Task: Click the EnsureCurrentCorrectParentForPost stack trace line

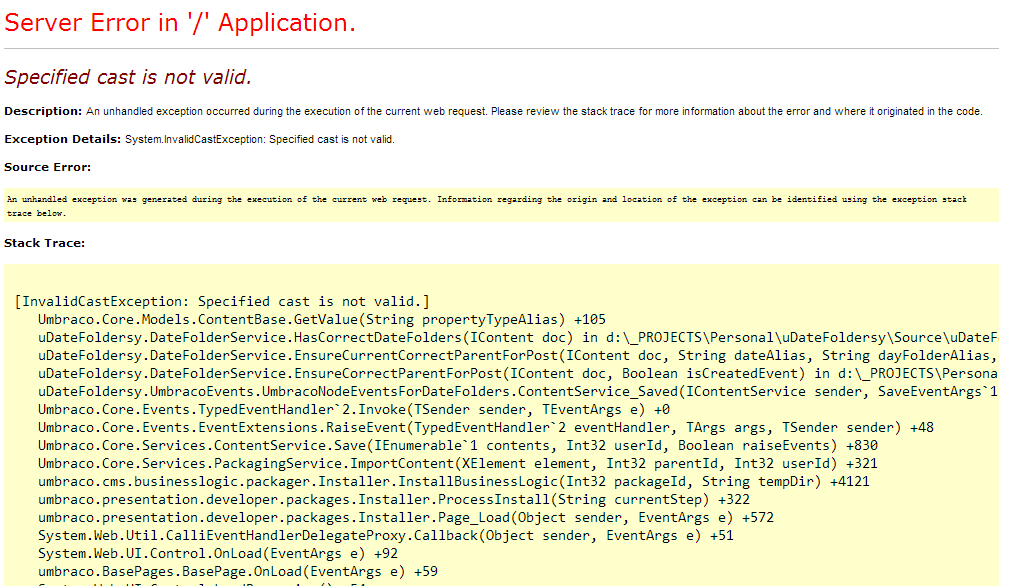Action: pos(518,355)
